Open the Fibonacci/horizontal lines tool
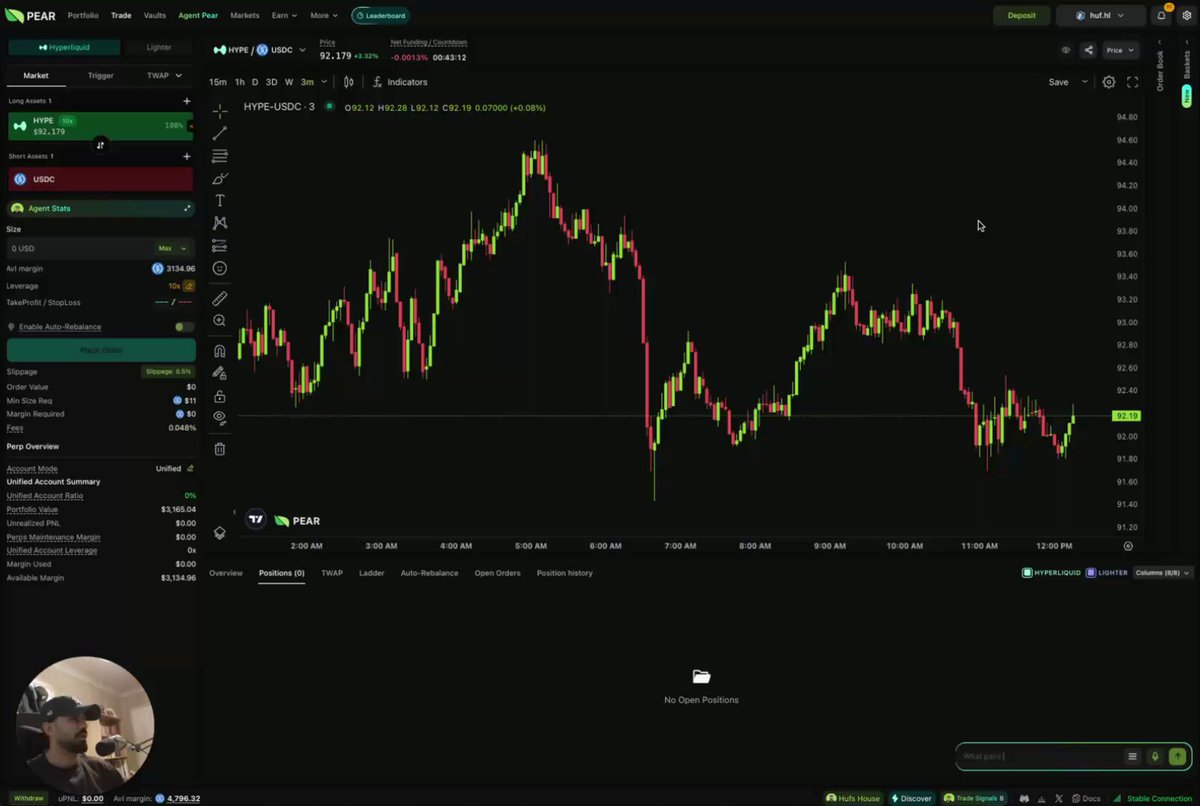 tap(220, 156)
